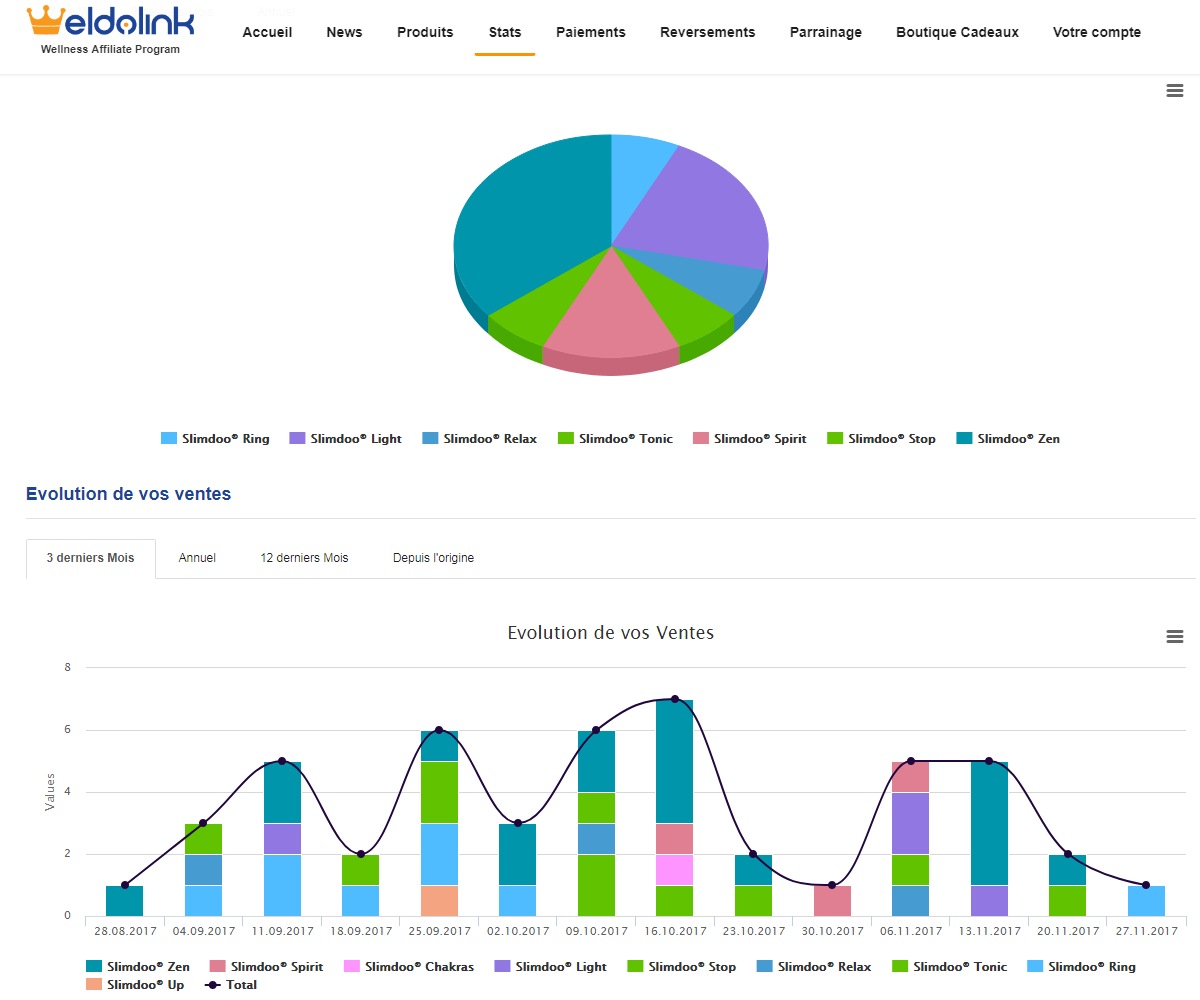Open the Evolution de vos Ventes chart menu icon
The width and height of the screenshot is (1200, 1000).
(1175, 637)
